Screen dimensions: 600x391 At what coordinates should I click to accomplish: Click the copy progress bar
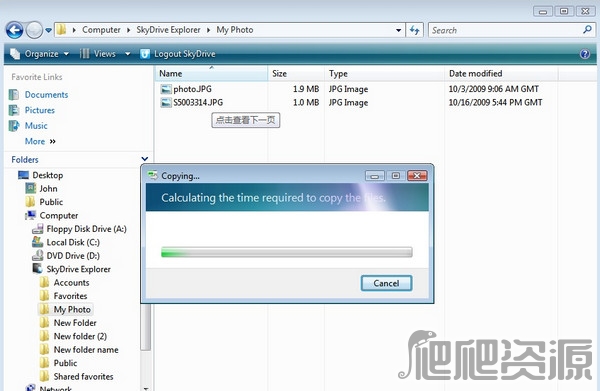coord(287,252)
